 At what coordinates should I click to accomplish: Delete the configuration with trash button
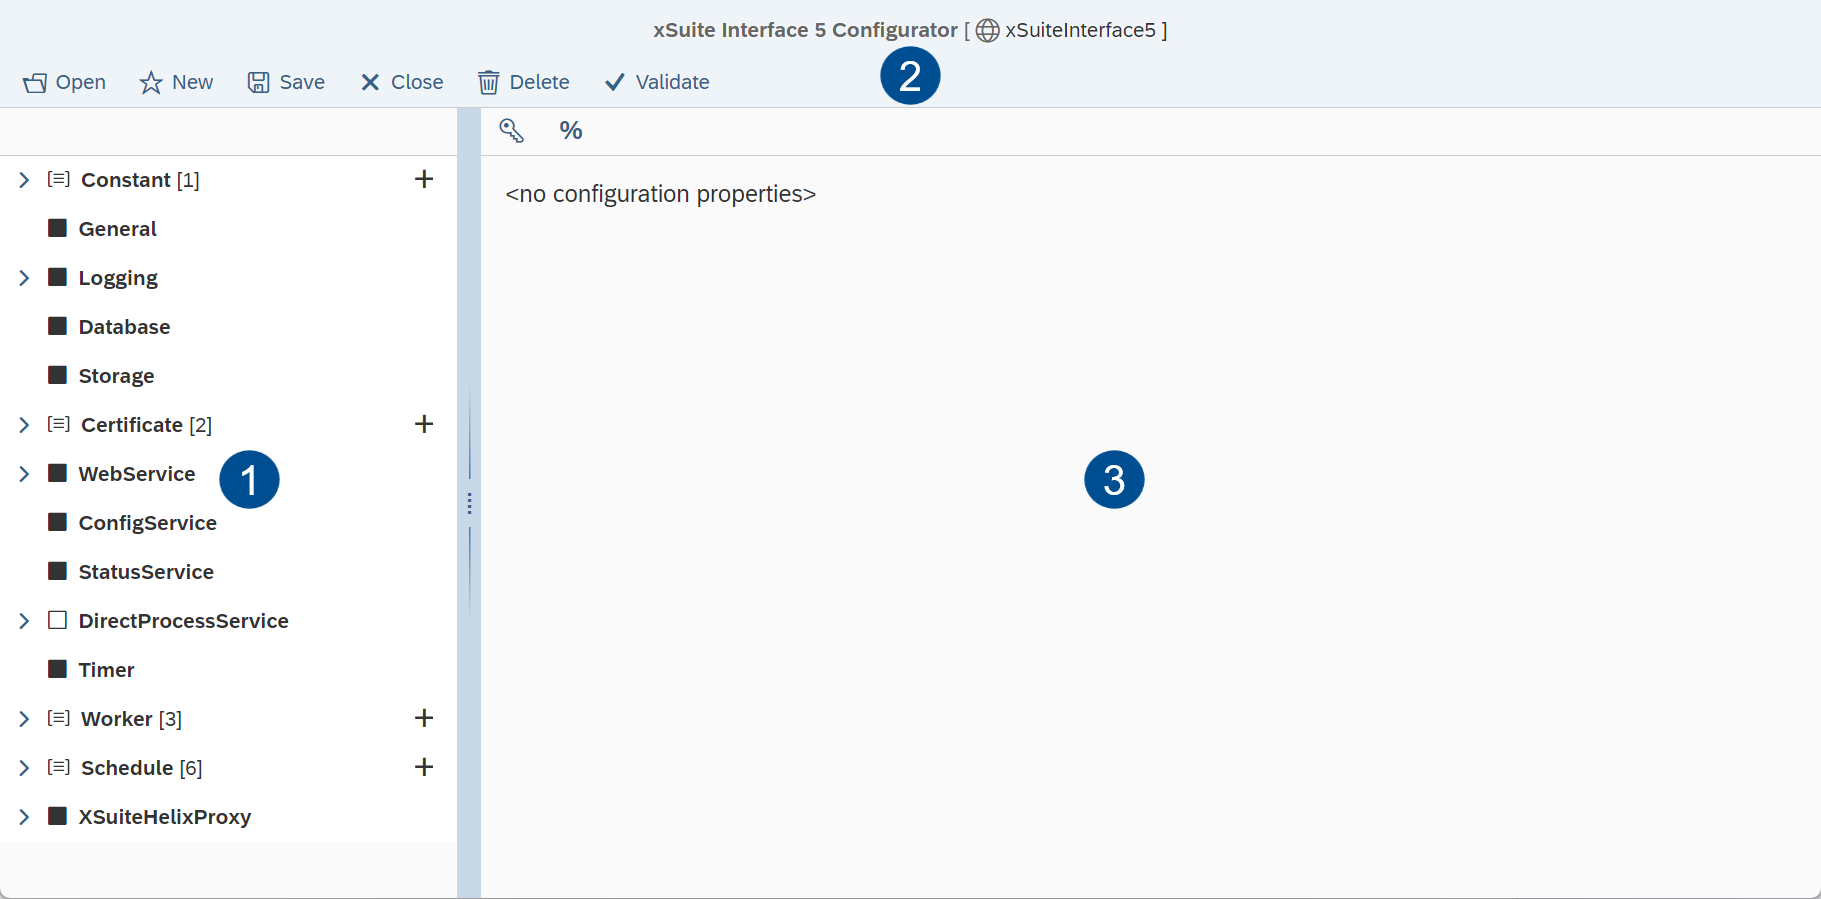523,82
